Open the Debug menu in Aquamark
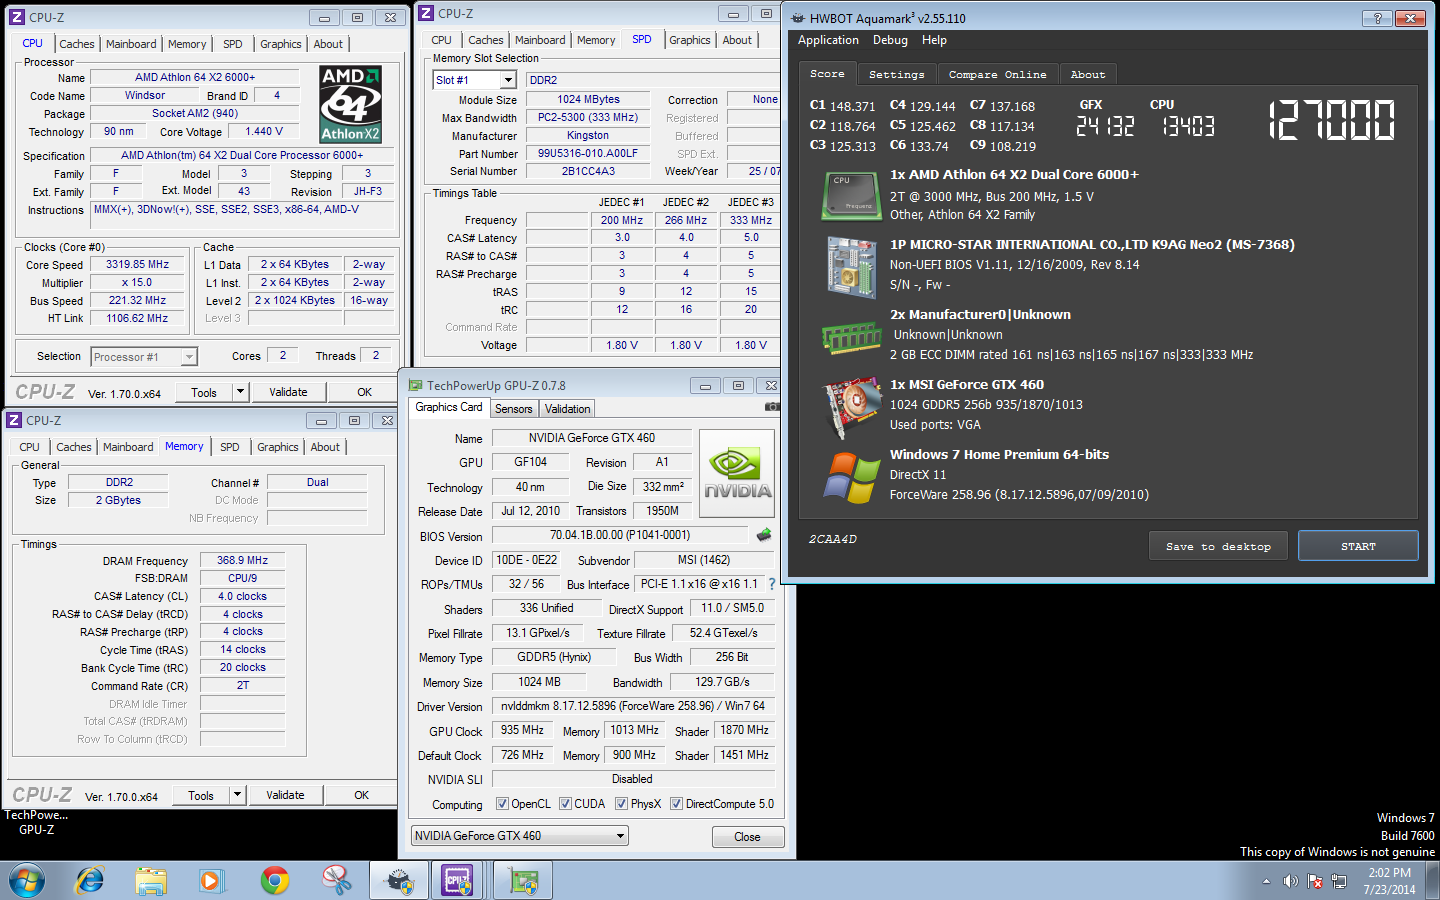Image resolution: width=1440 pixels, height=900 pixels. coord(890,40)
